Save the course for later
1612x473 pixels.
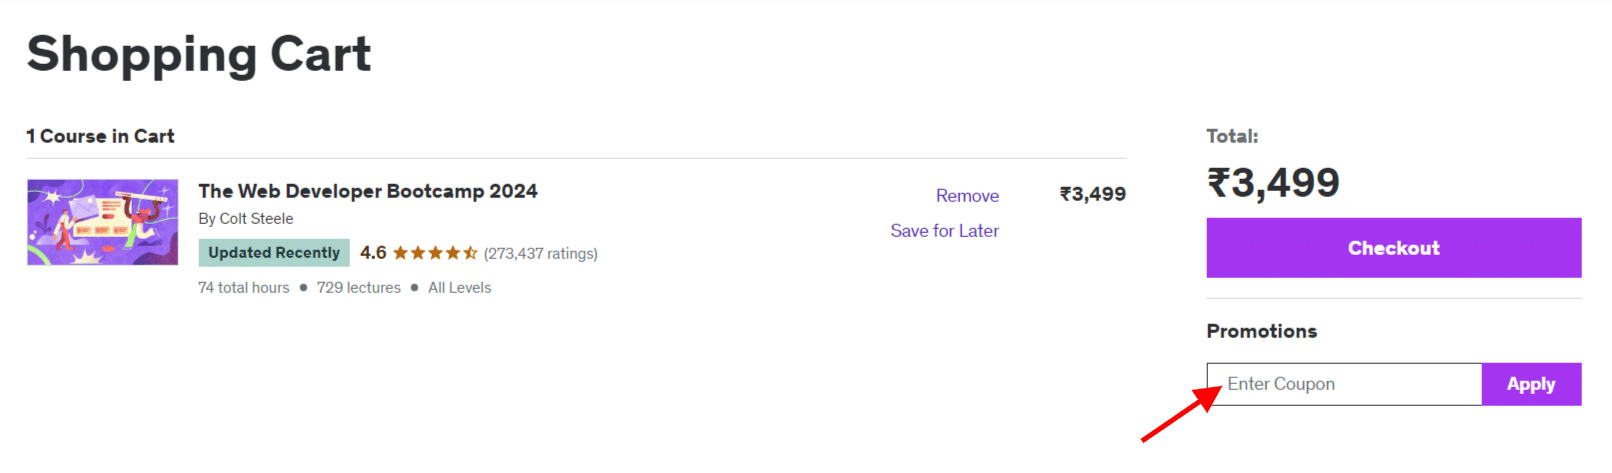click(944, 231)
